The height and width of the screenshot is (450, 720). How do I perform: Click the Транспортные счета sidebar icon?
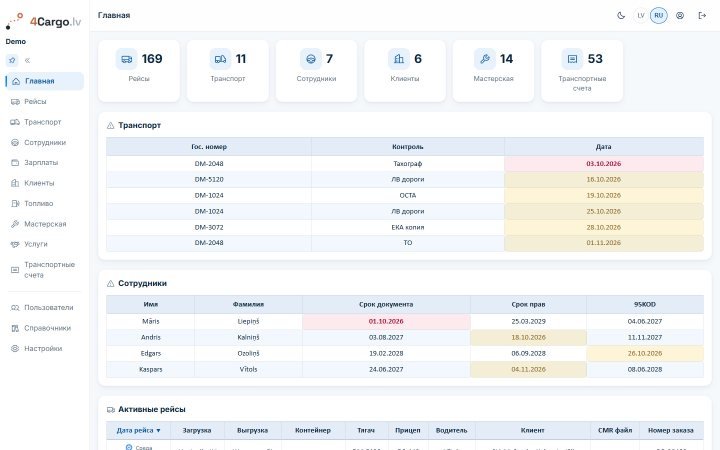(15, 270)
